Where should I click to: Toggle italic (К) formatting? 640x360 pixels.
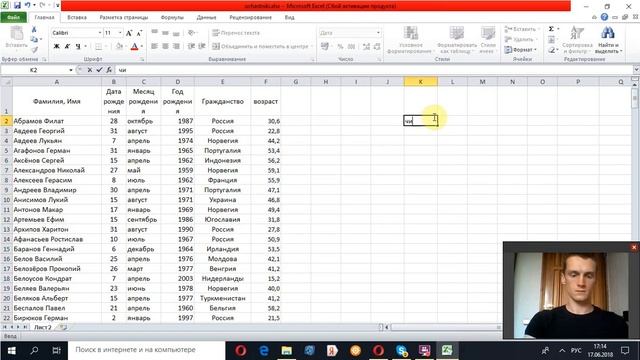(x=67, y=46)
